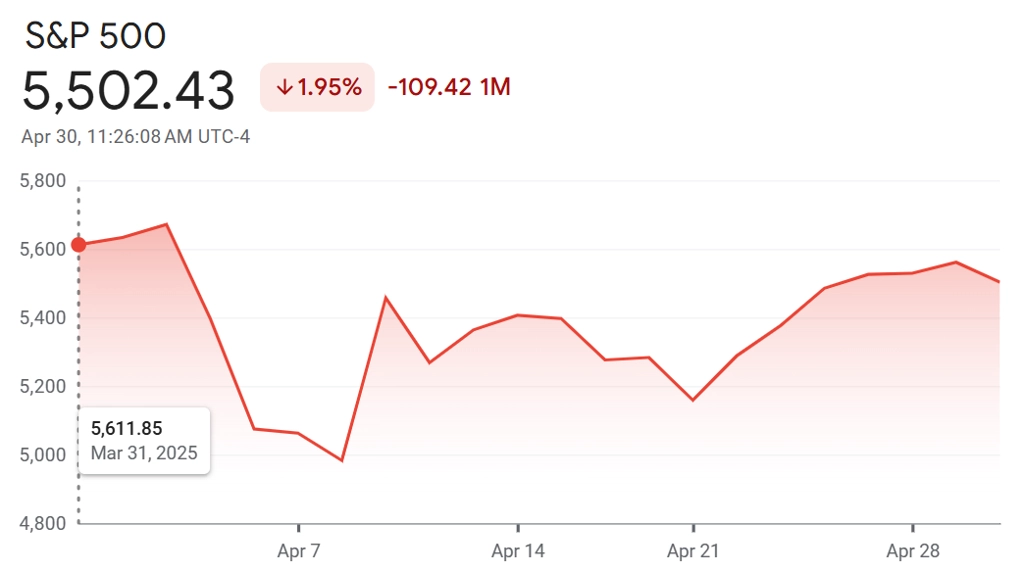This screenshot has width=1024, height=572.
Task: Click the chart's lowest point after Apr 7
Action: coord(342,460)
